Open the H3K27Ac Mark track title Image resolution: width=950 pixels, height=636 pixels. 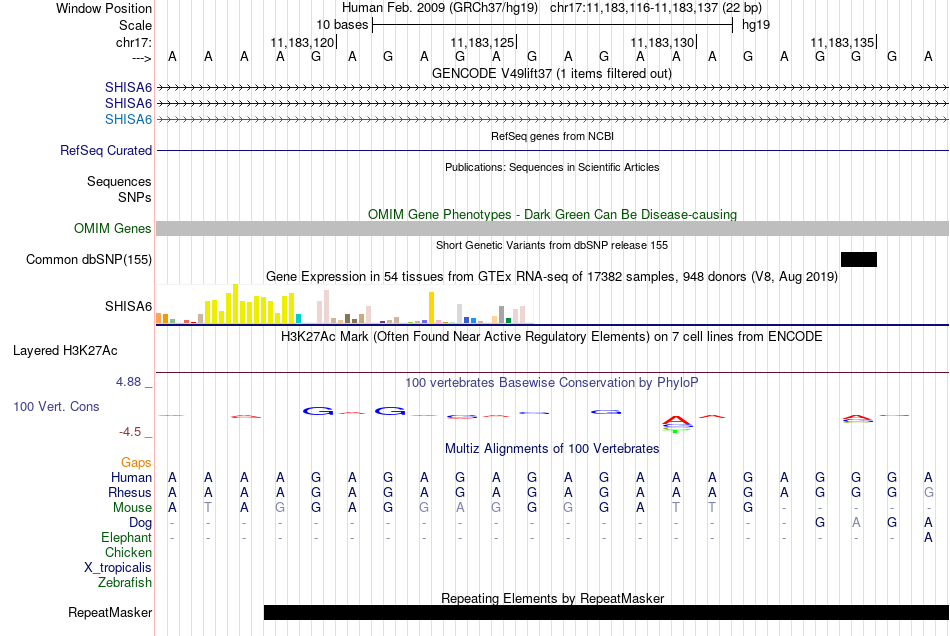(552, 337)
